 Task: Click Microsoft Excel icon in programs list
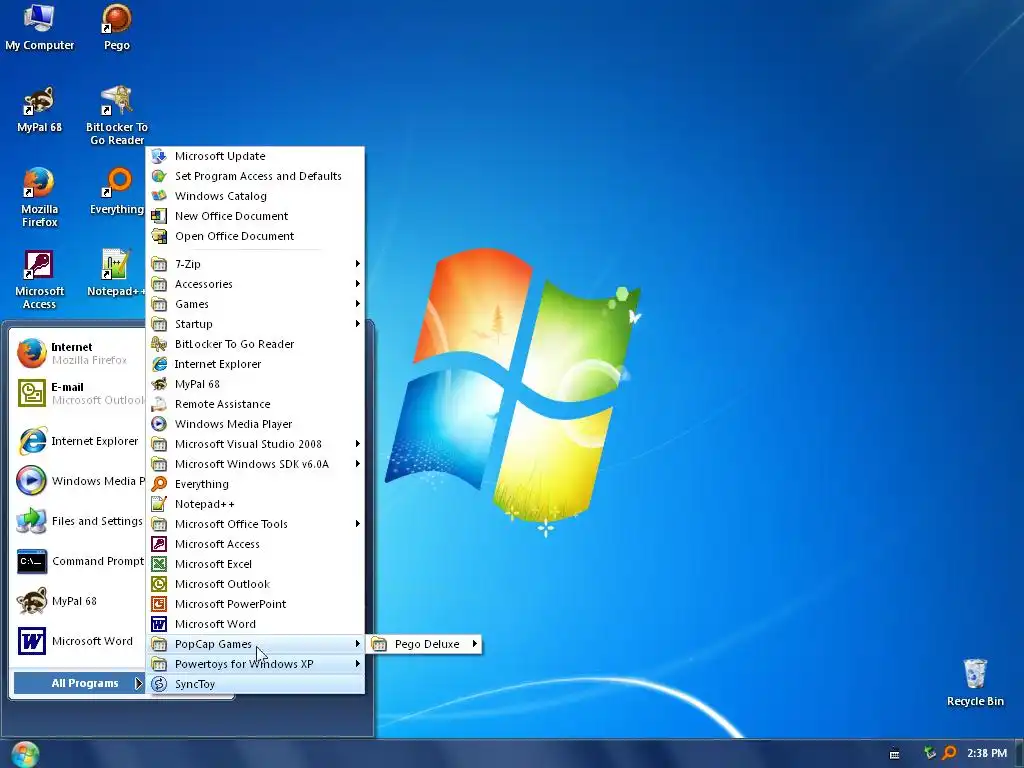(159, 564)
